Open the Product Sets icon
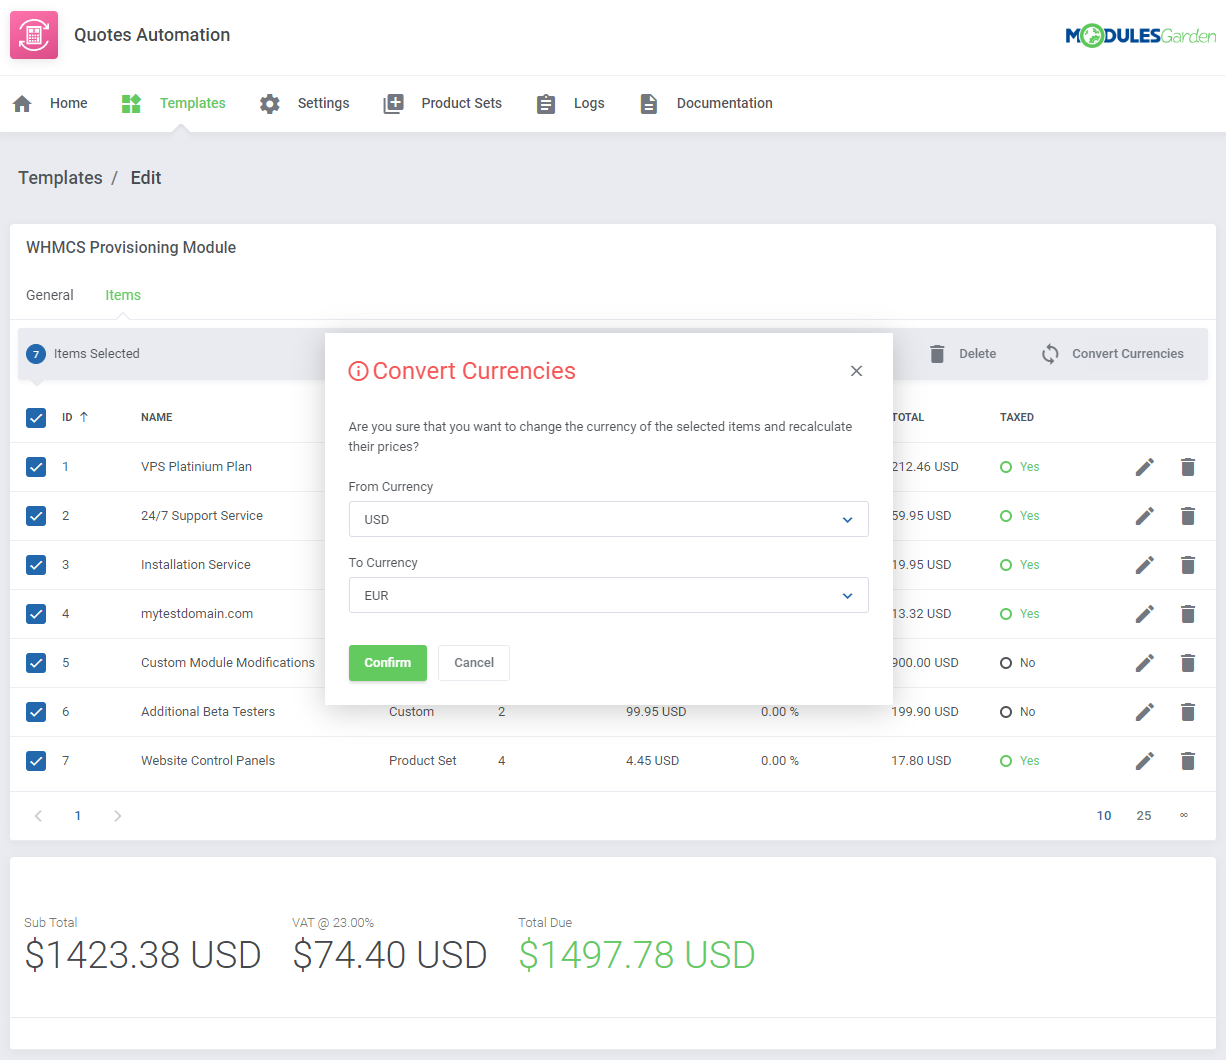This screenshot has width=1226, height=1060. coord(393,102)
